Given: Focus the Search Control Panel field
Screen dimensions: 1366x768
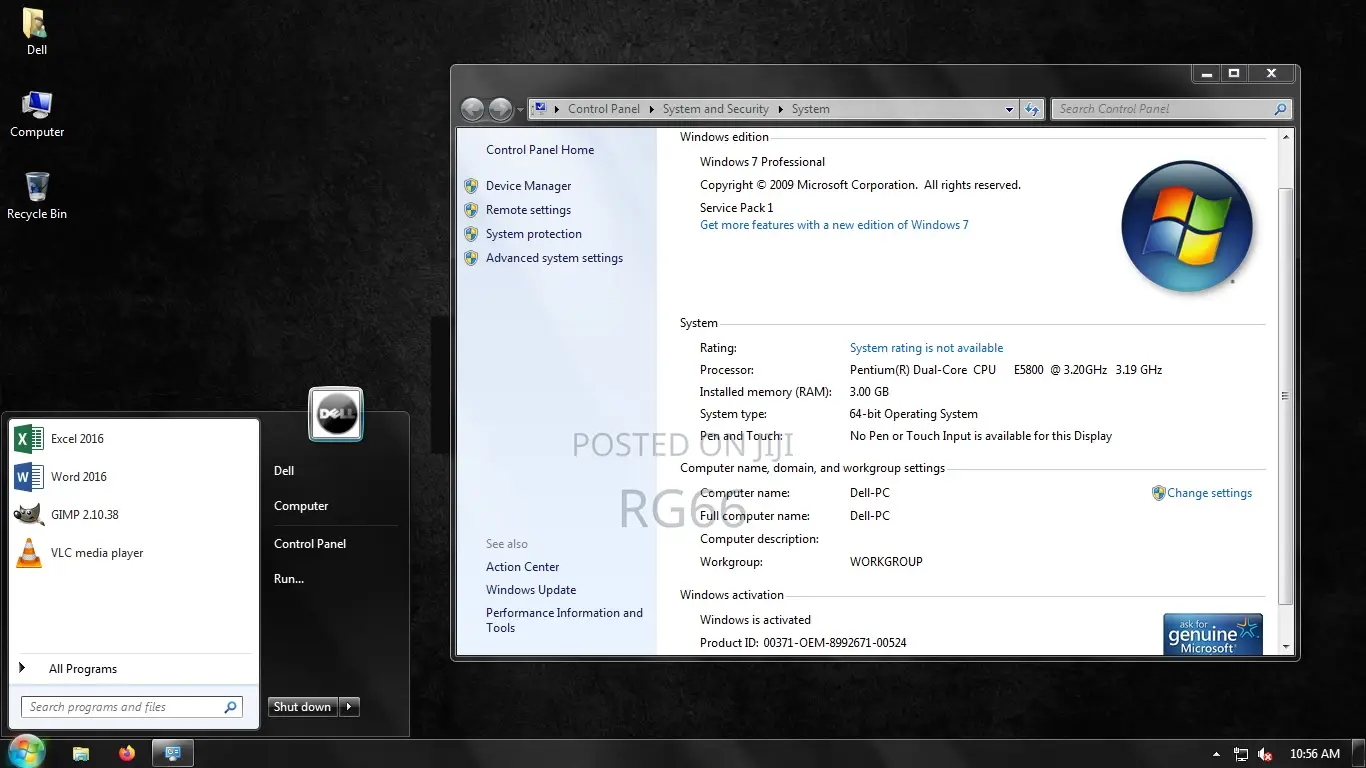Looking at the screenshot, I should coord(1172,109).
